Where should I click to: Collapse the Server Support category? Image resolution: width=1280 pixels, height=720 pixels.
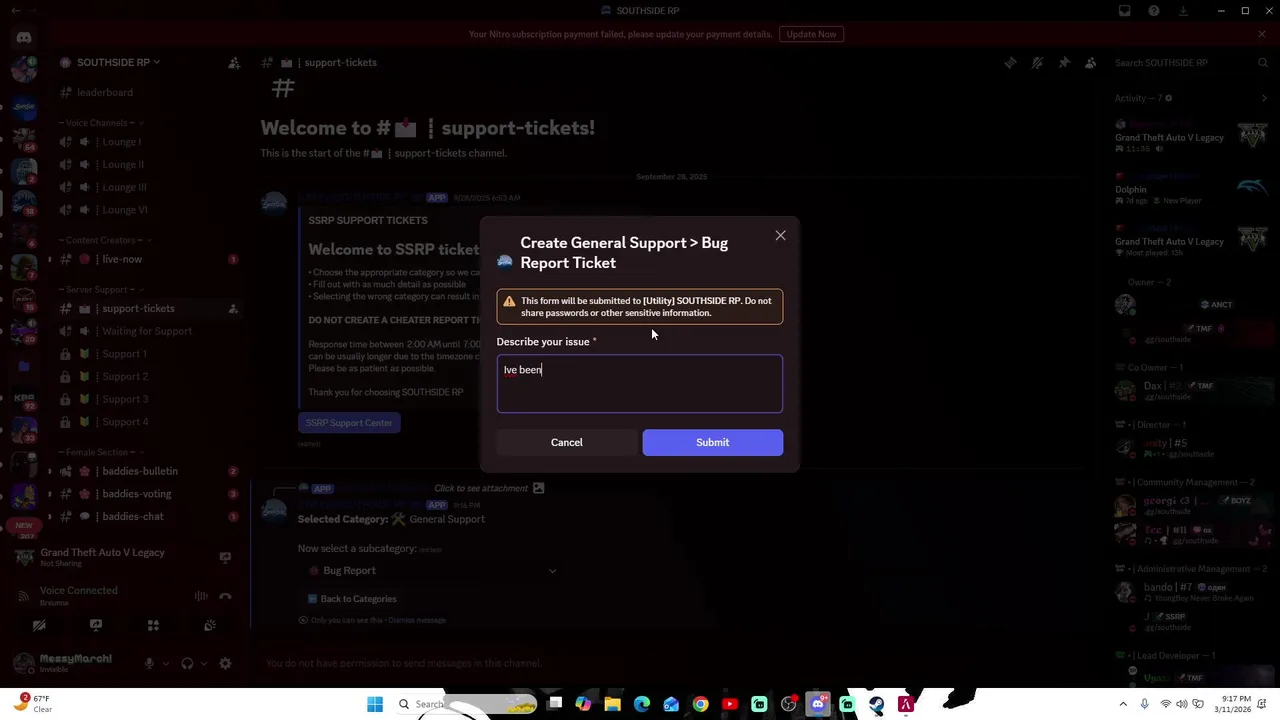click(100, 290)
